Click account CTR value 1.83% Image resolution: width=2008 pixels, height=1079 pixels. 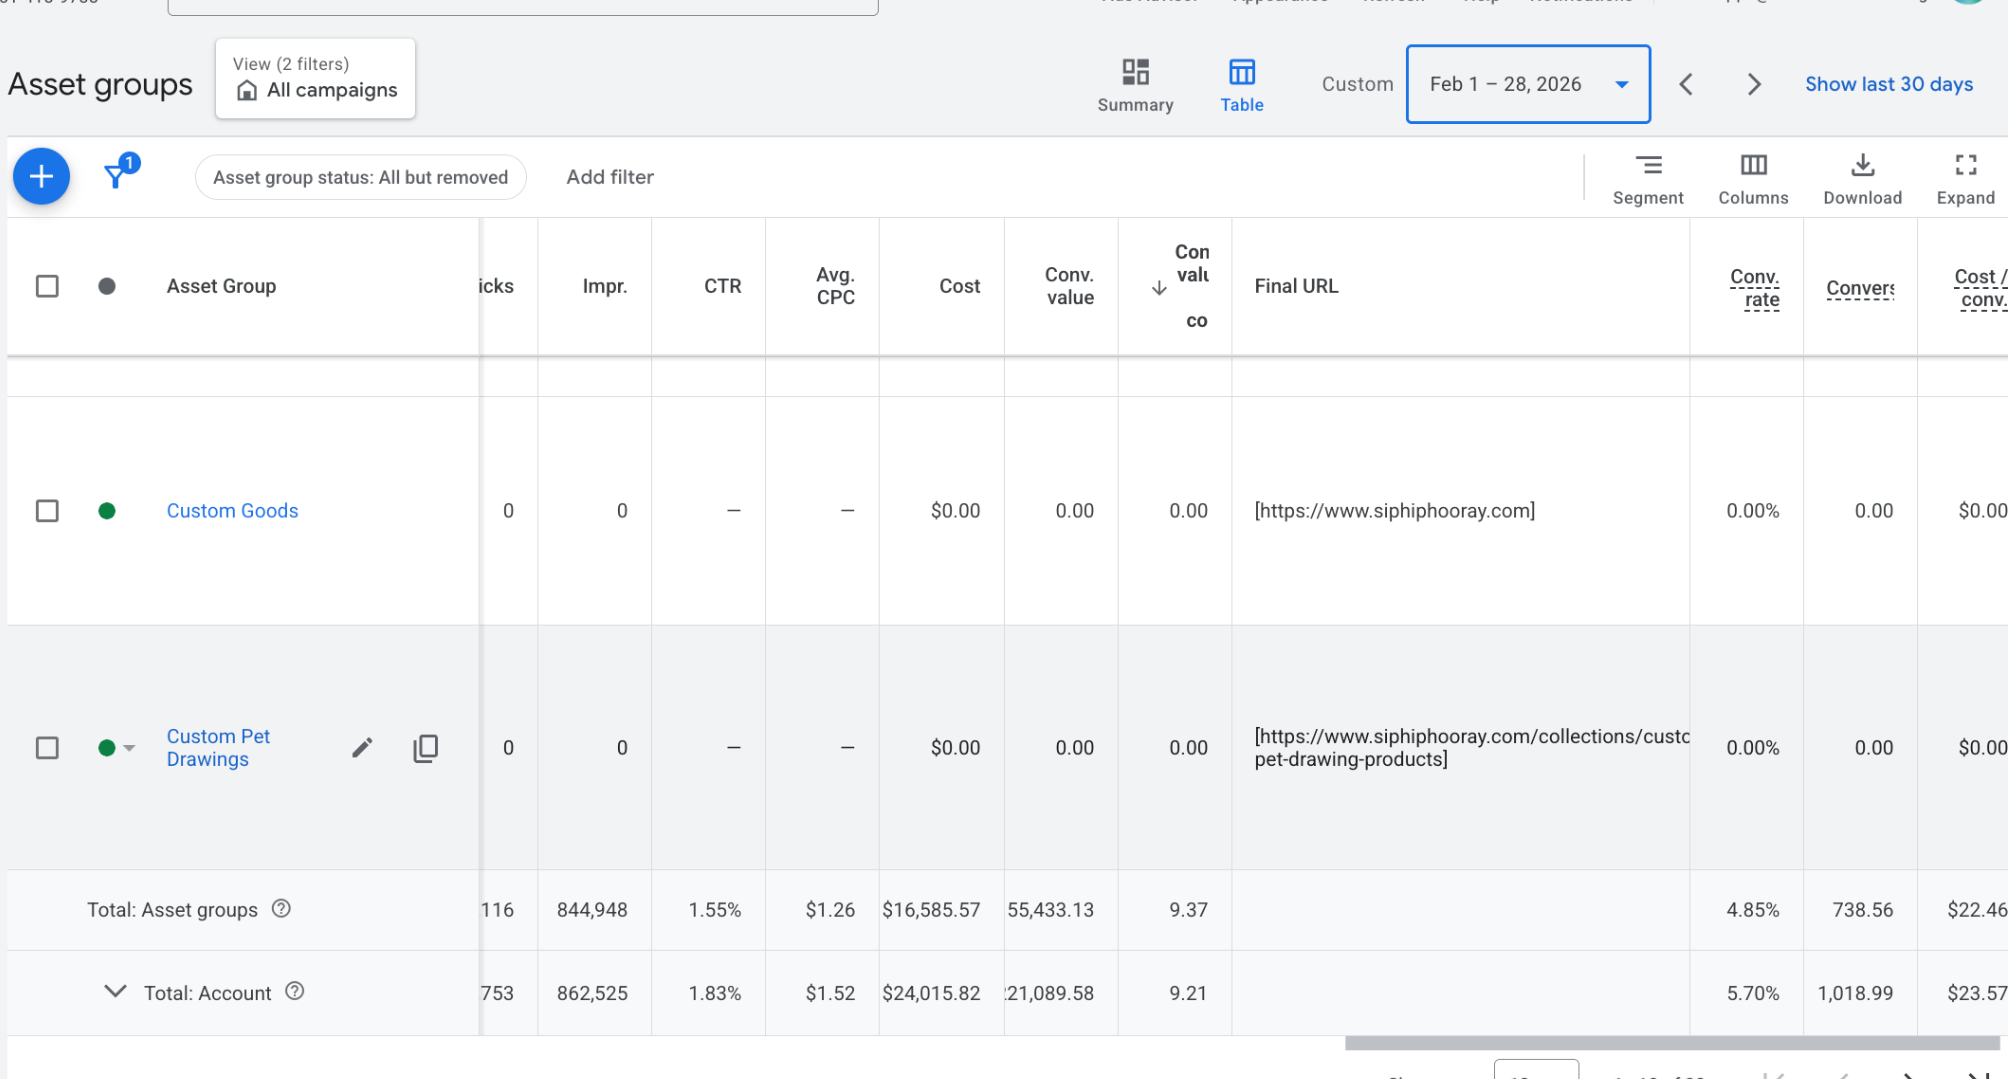tap(715, 993)
